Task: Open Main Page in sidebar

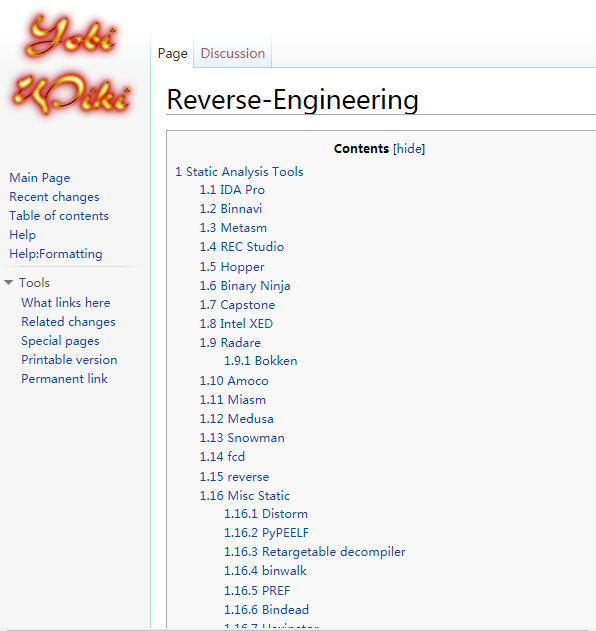Action: tap(40, 177)
